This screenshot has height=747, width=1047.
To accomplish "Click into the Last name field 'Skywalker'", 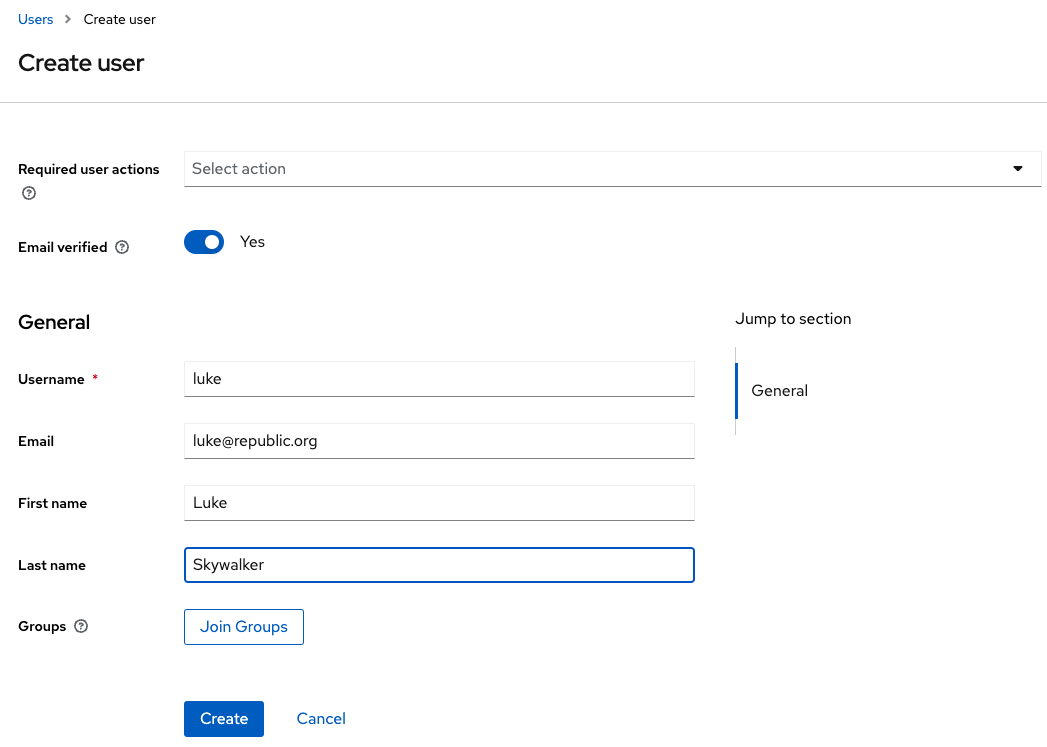I will tap(439, 565).
